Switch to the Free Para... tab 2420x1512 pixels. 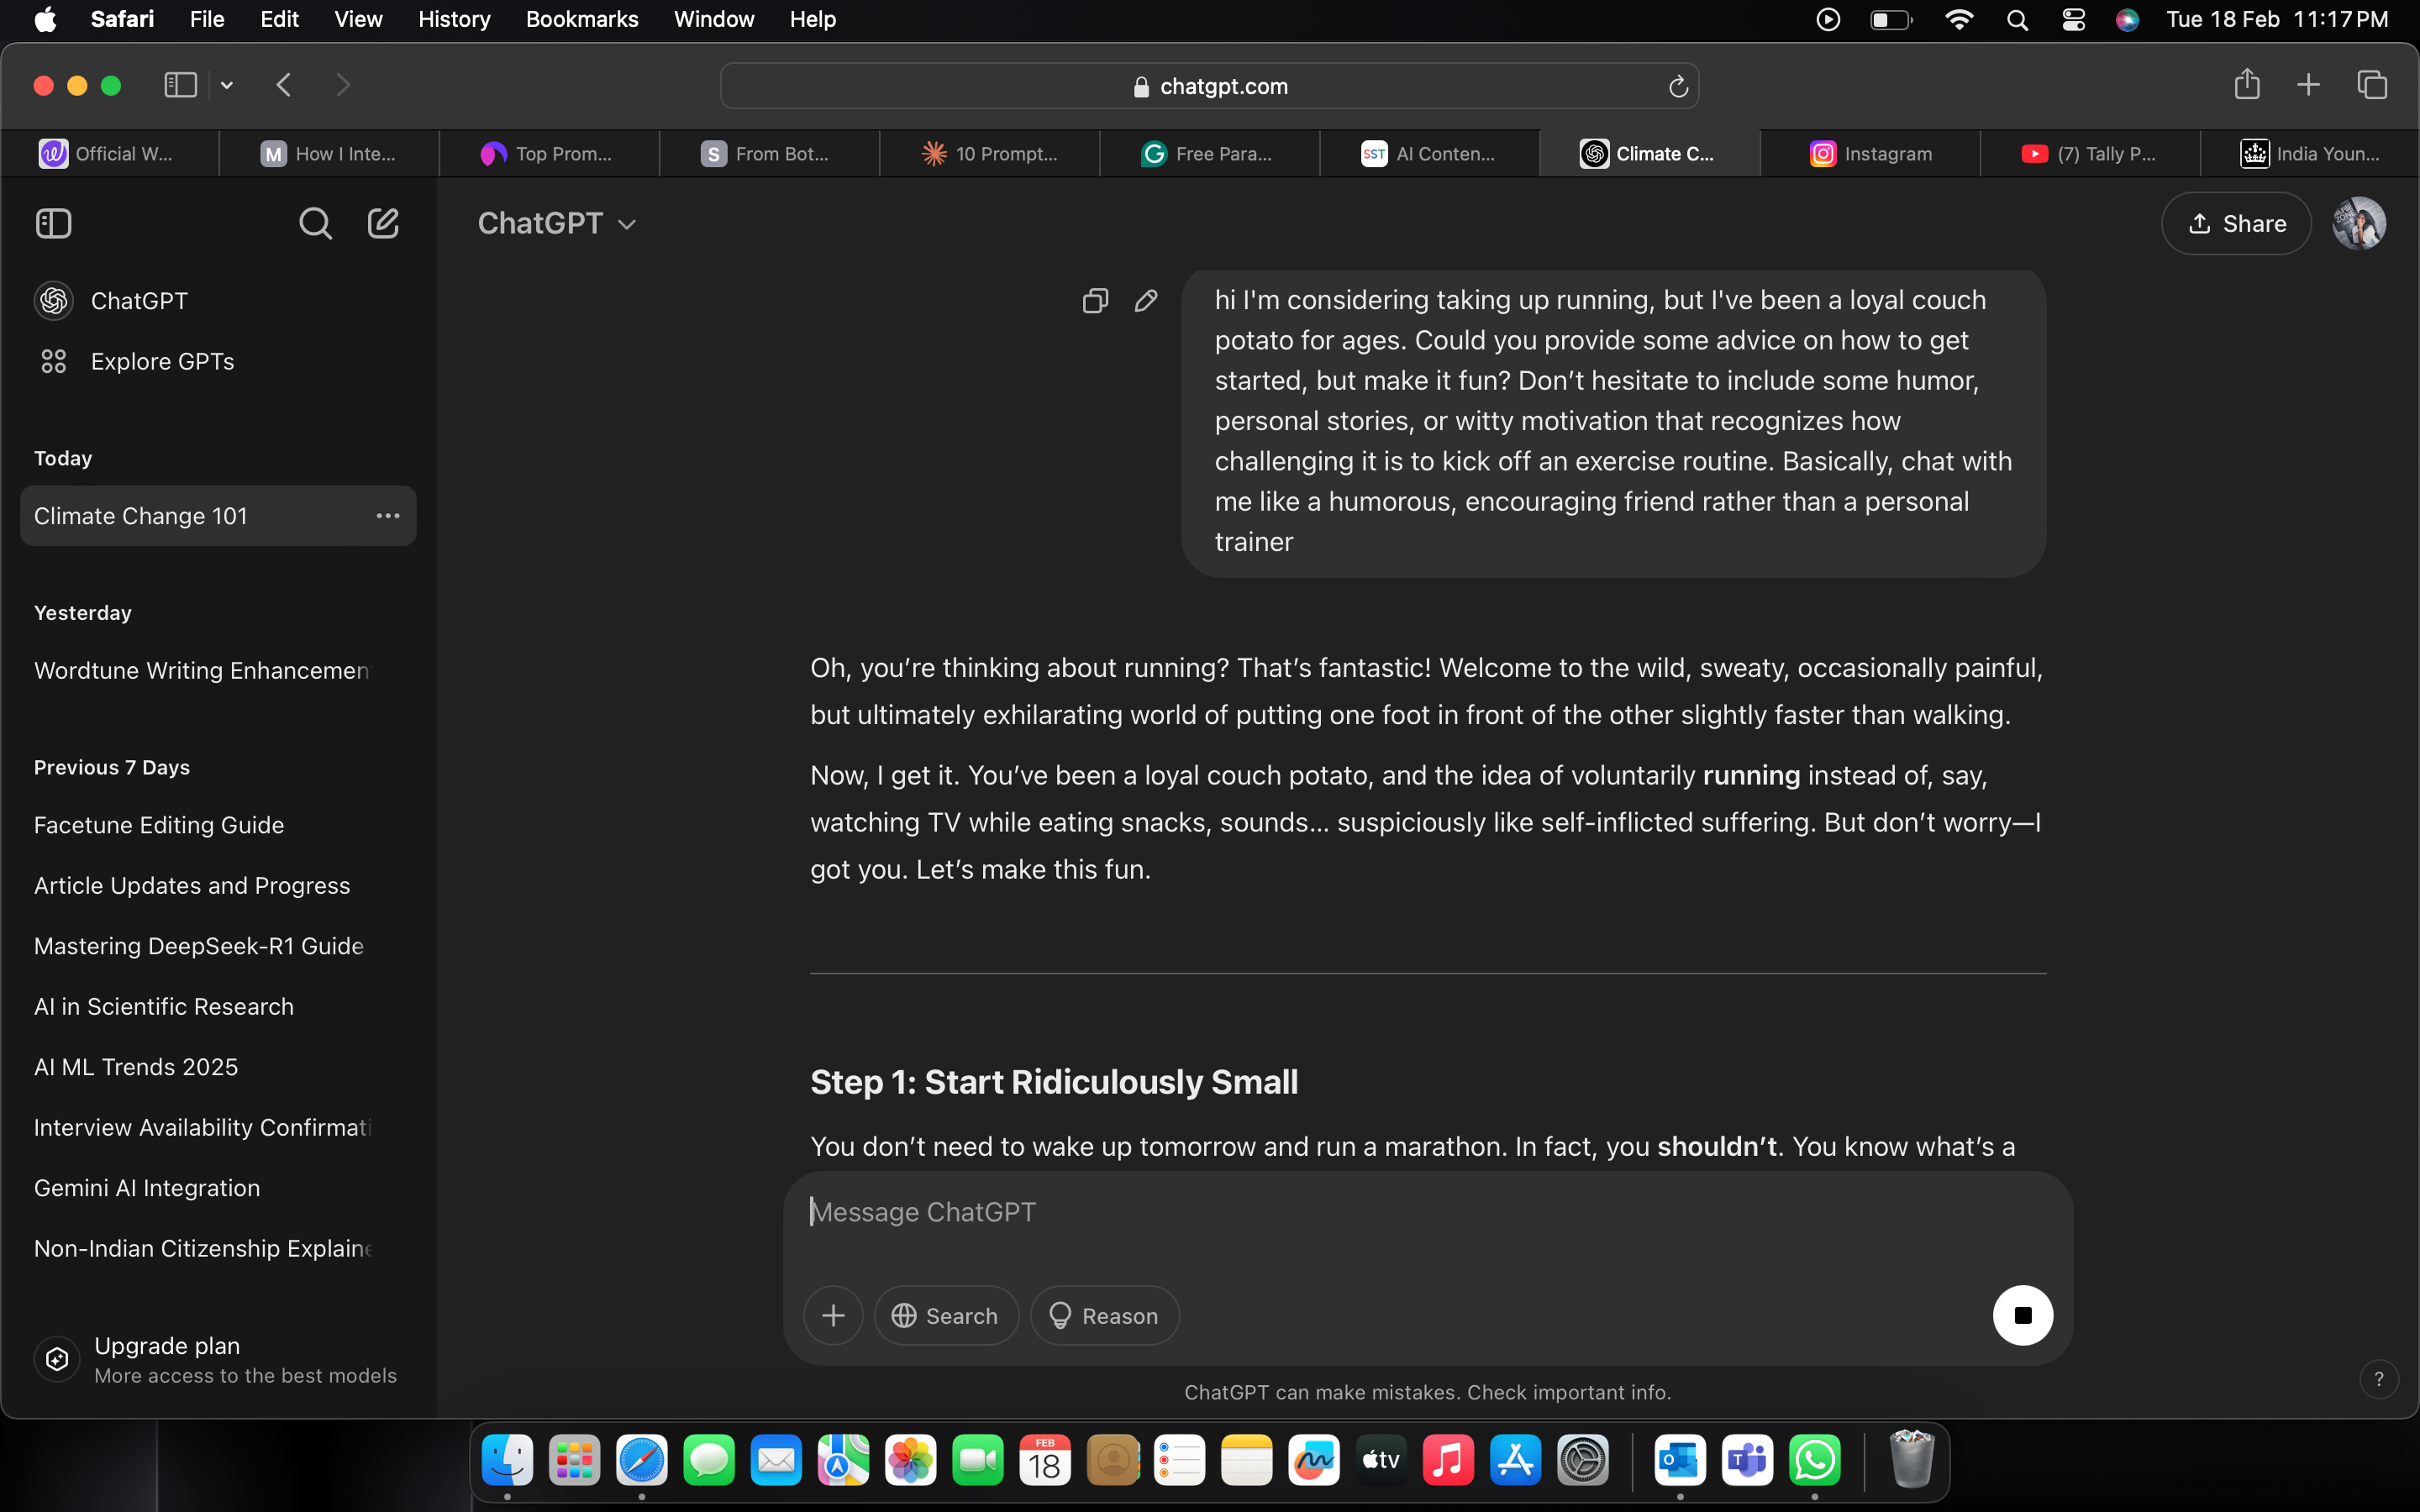[1209, 153]
